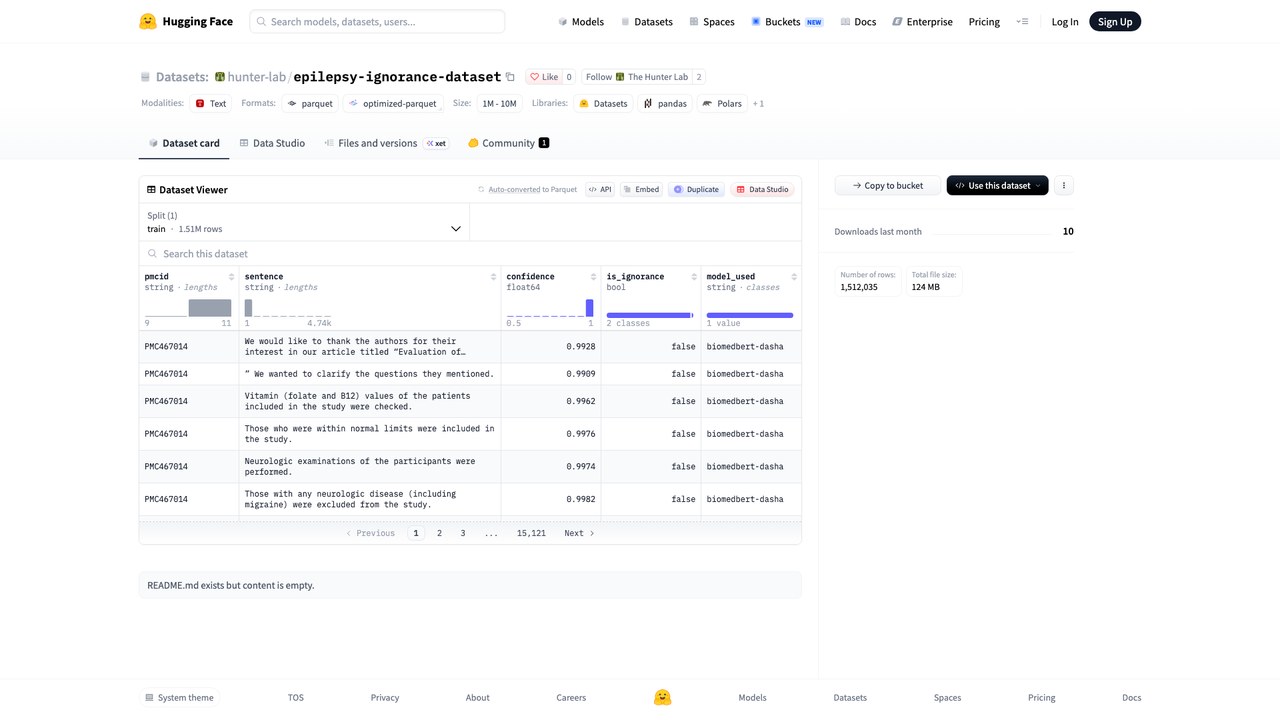Open Enterprise in the top navigation

pyautogui.click(x=922, y=21)
